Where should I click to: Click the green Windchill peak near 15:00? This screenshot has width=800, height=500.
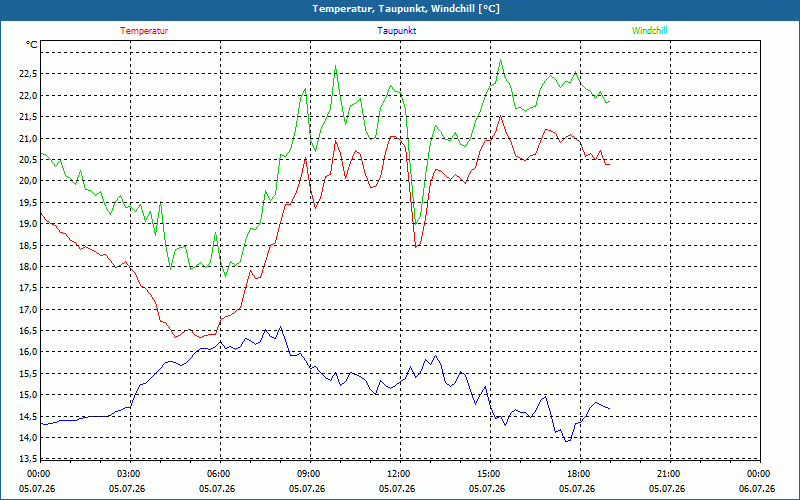point(501,60)
